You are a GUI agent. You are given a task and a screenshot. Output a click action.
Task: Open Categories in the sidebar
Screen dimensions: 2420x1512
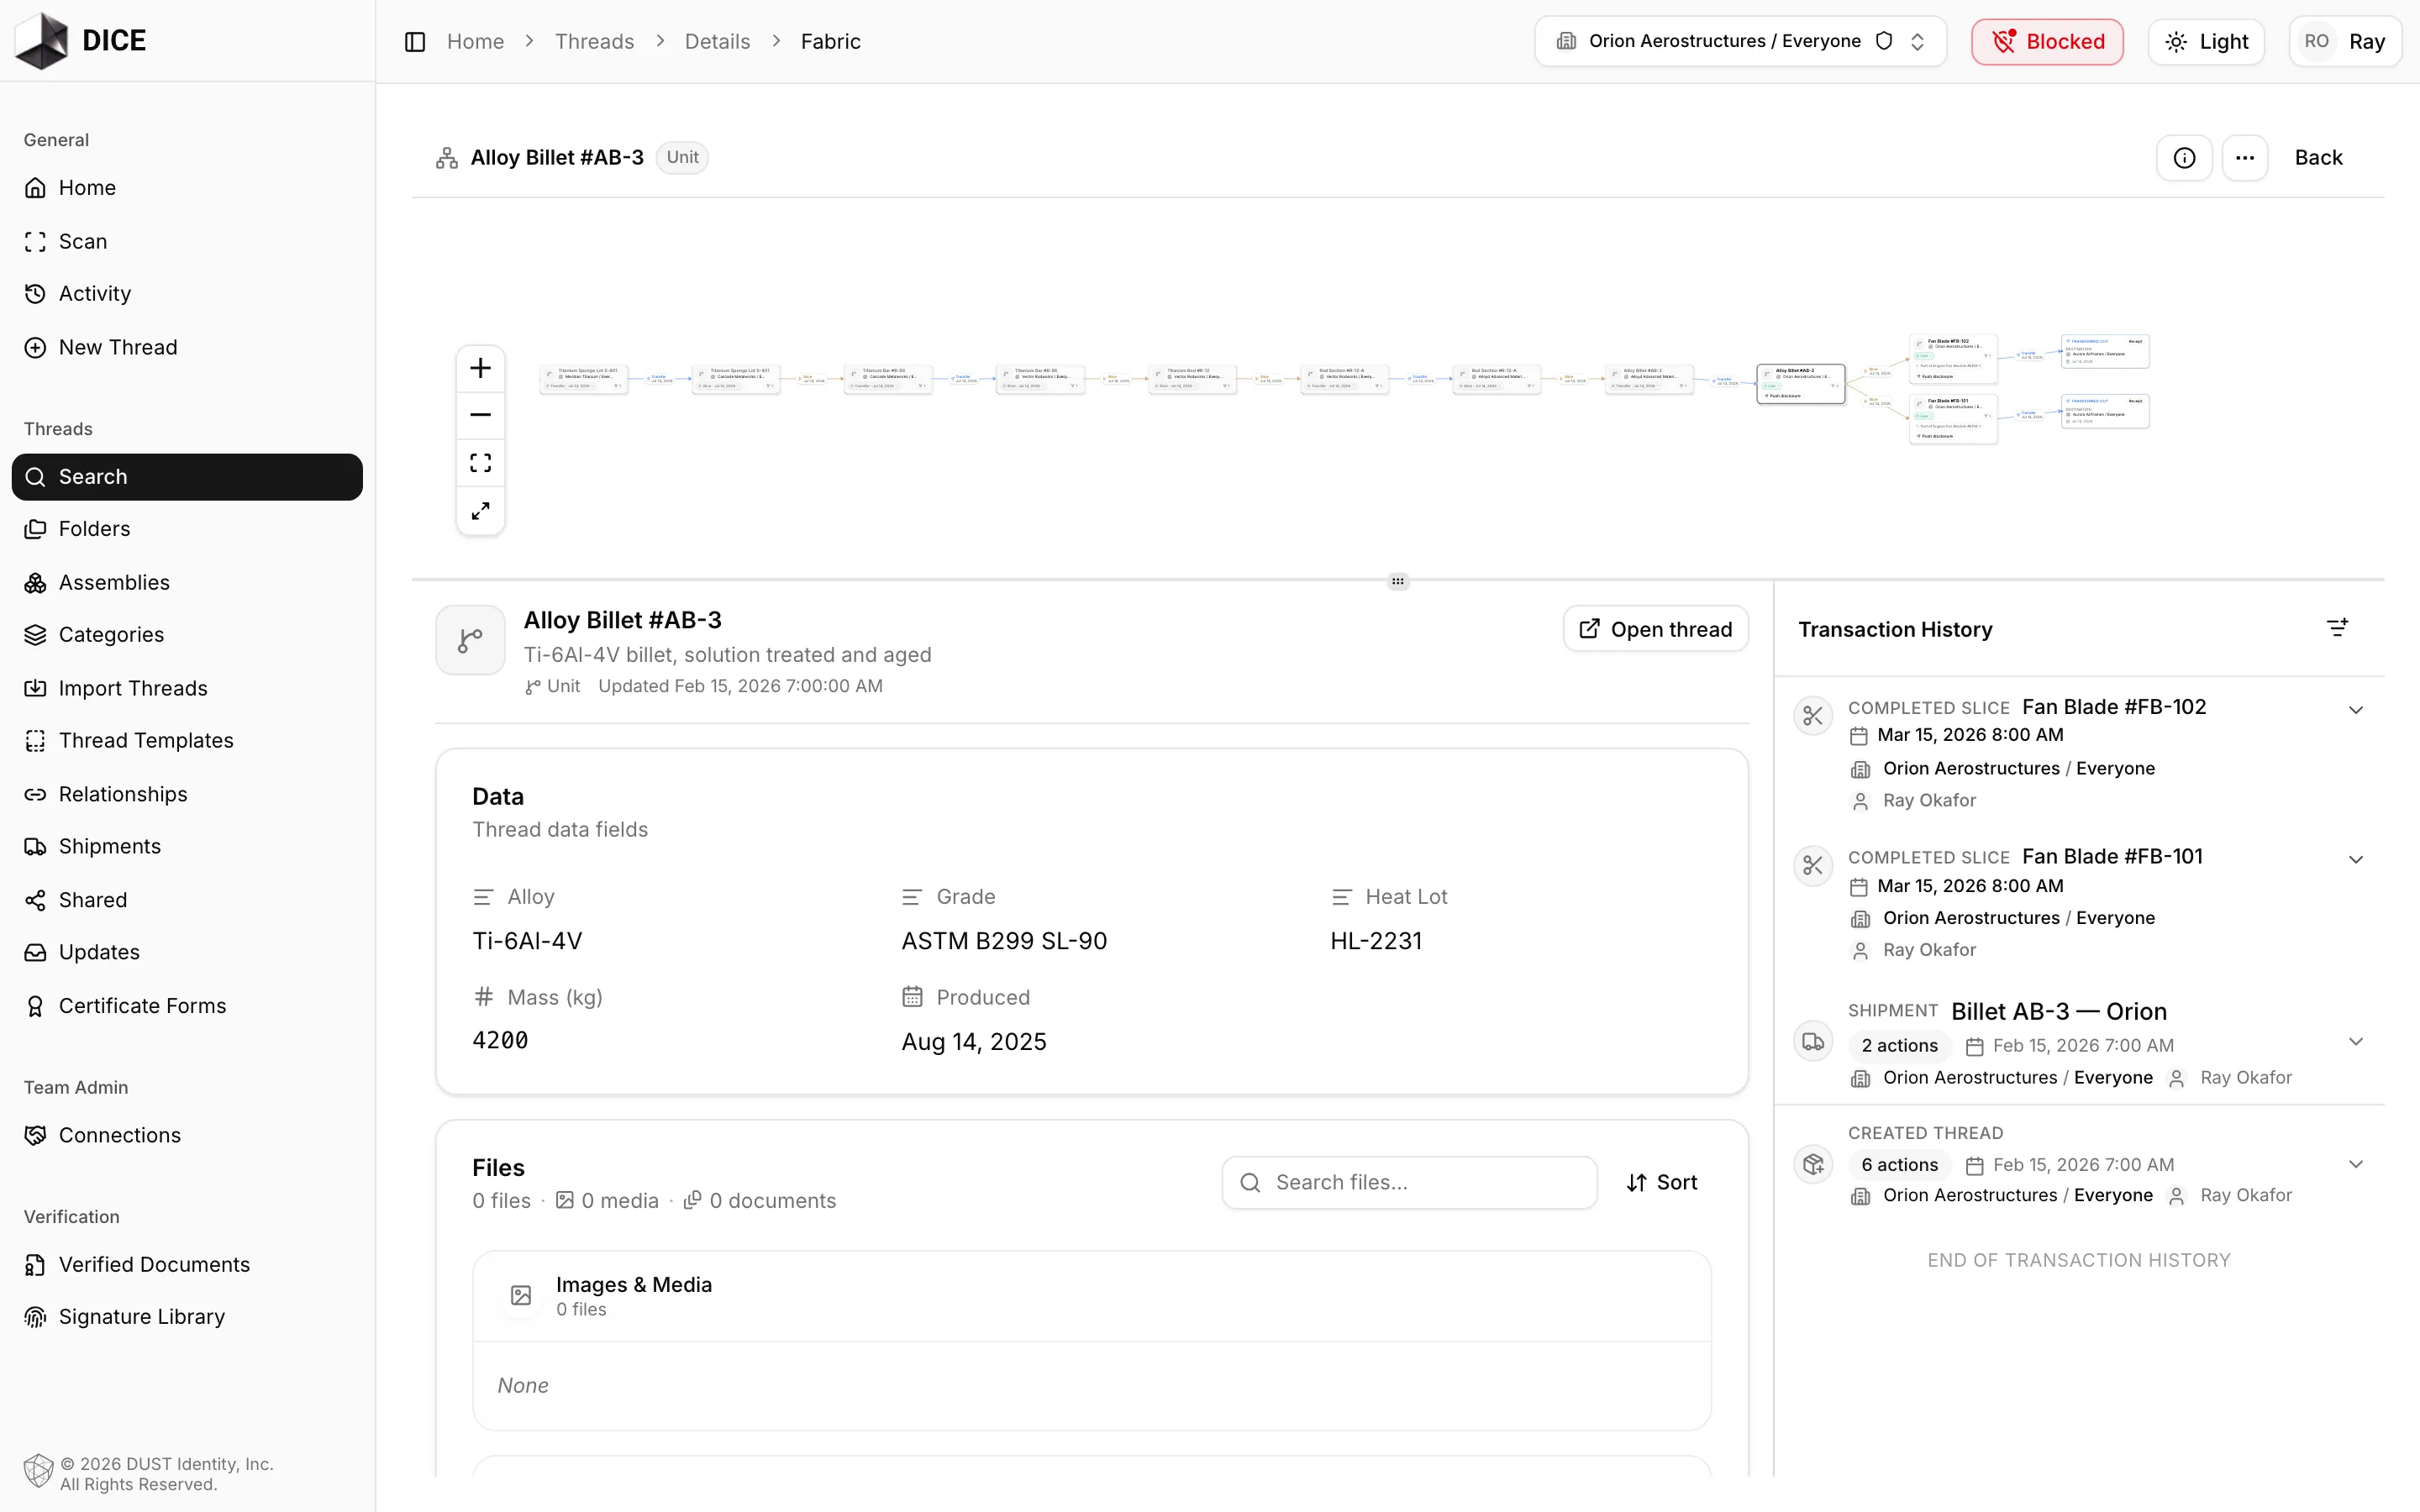[x=187, y=635]
